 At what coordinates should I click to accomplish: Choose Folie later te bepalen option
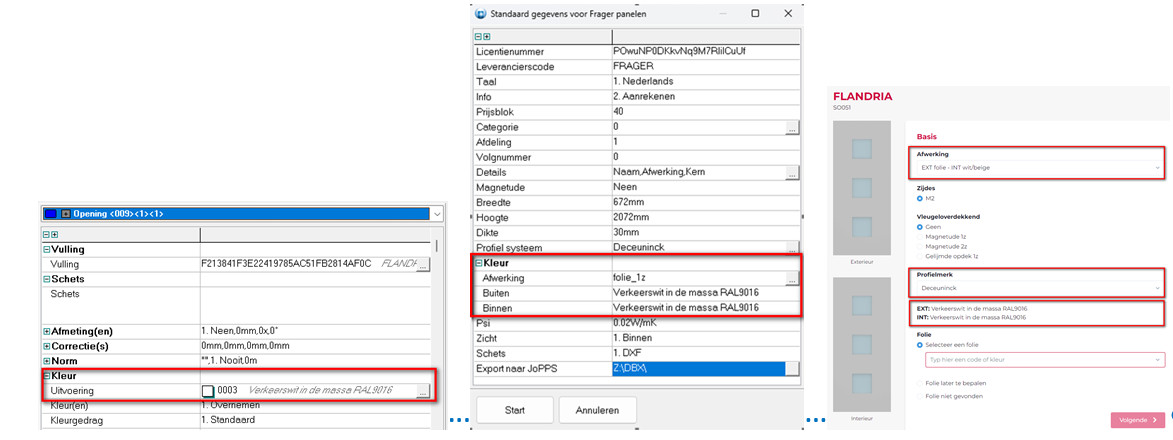tap(919, 383)
